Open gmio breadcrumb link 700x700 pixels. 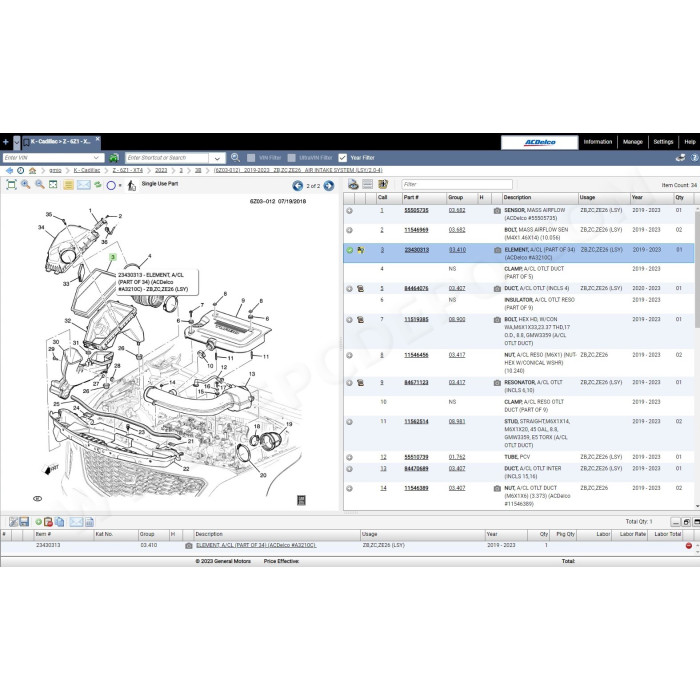(55, 171)
